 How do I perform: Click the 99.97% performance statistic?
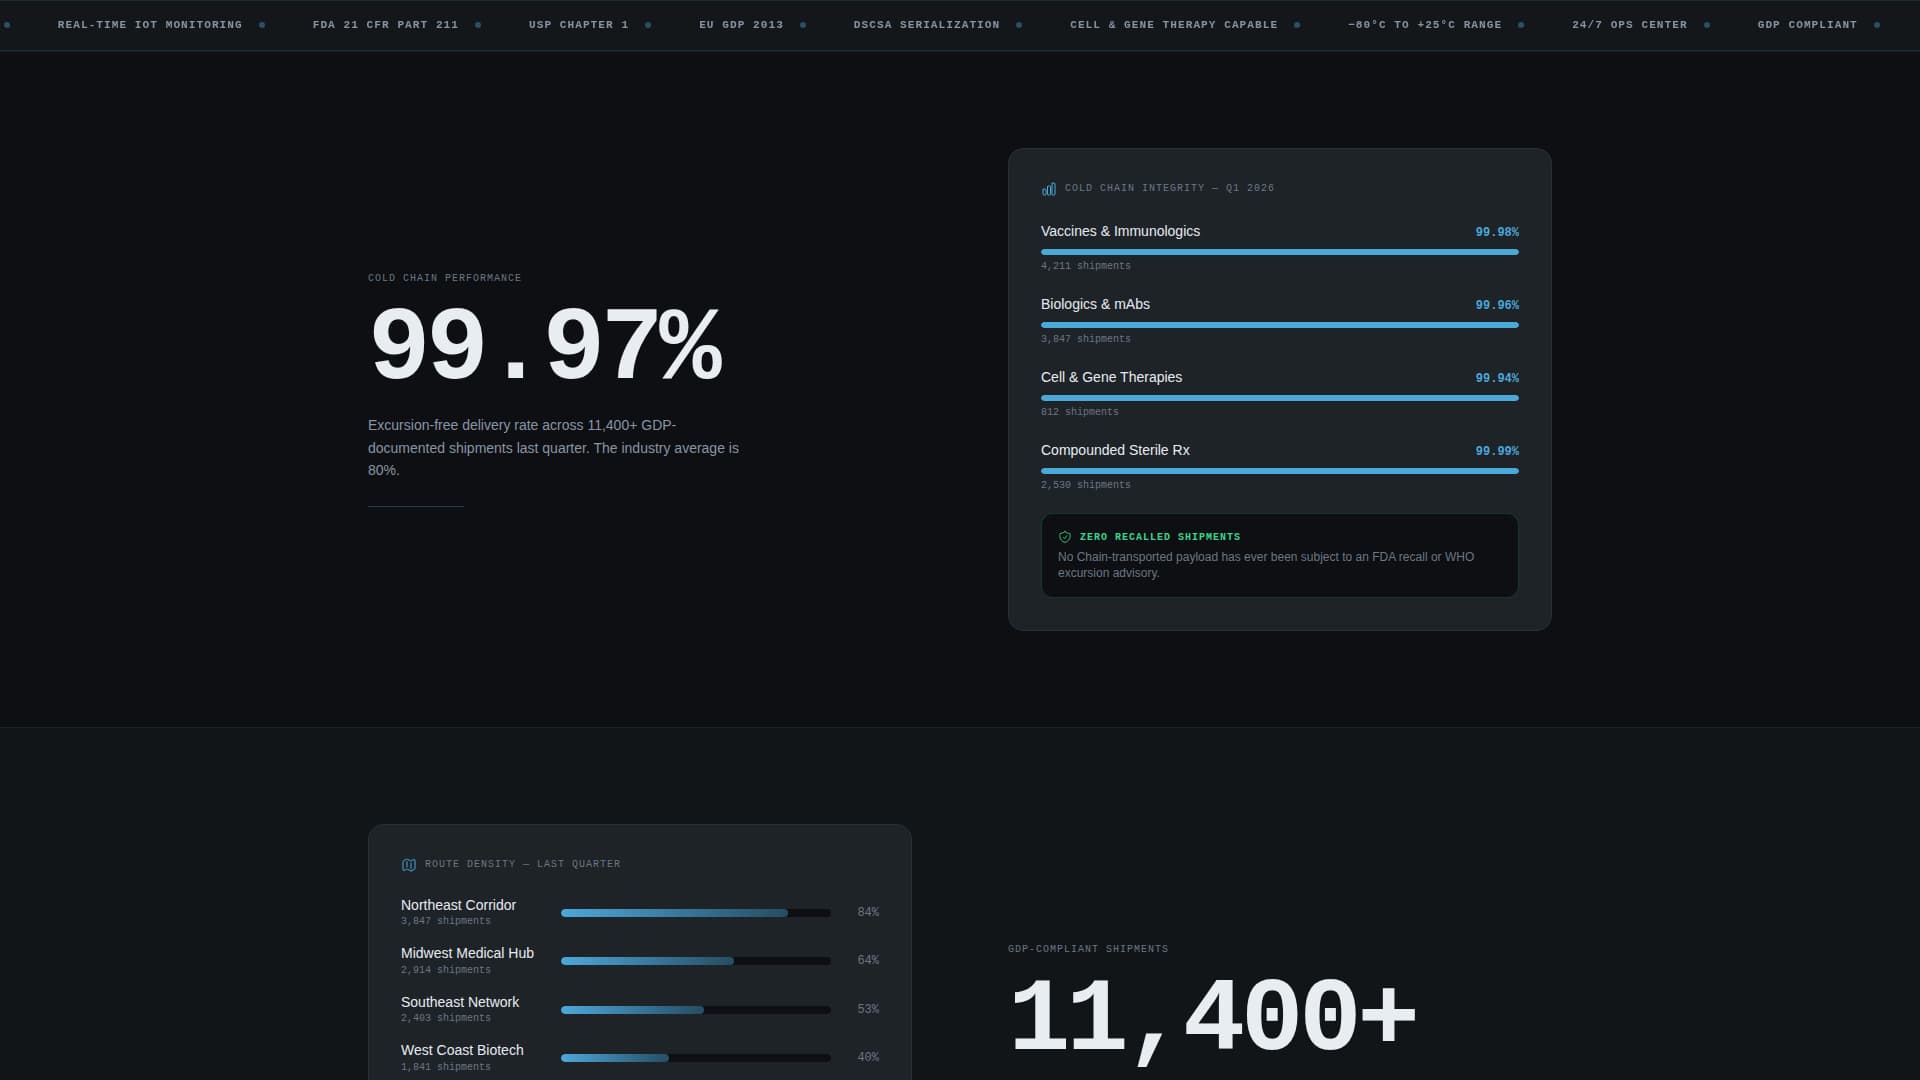pyautogui.click(x=546, y=345)
